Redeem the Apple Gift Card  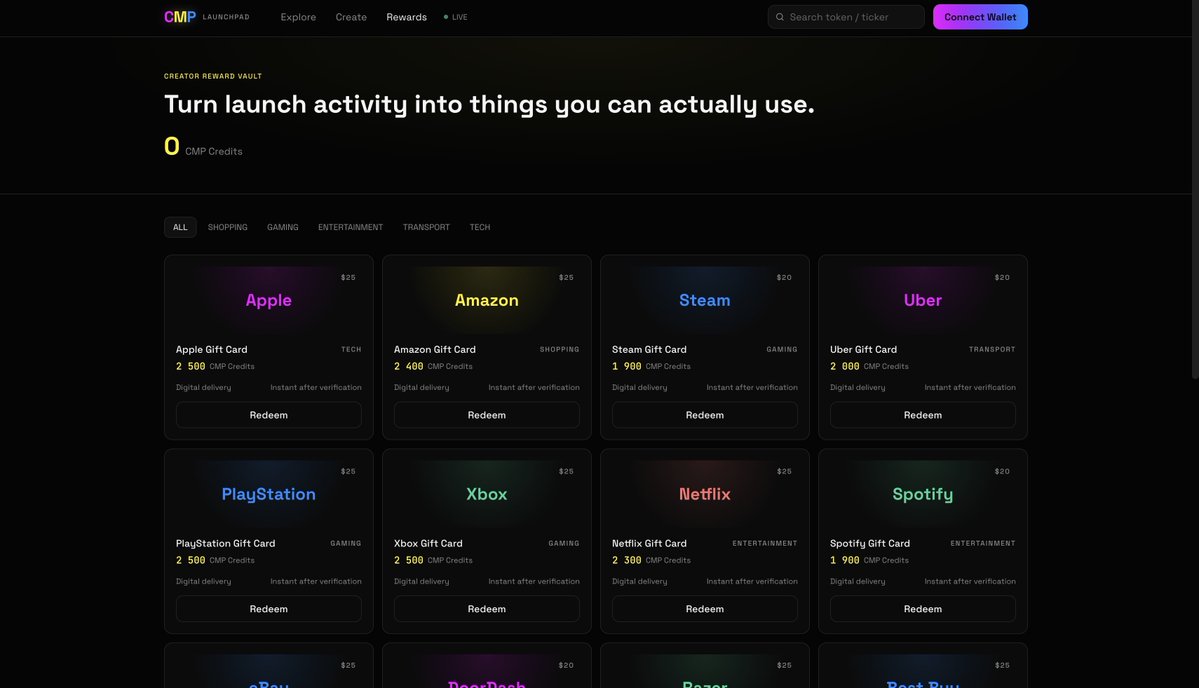(268, 415)
